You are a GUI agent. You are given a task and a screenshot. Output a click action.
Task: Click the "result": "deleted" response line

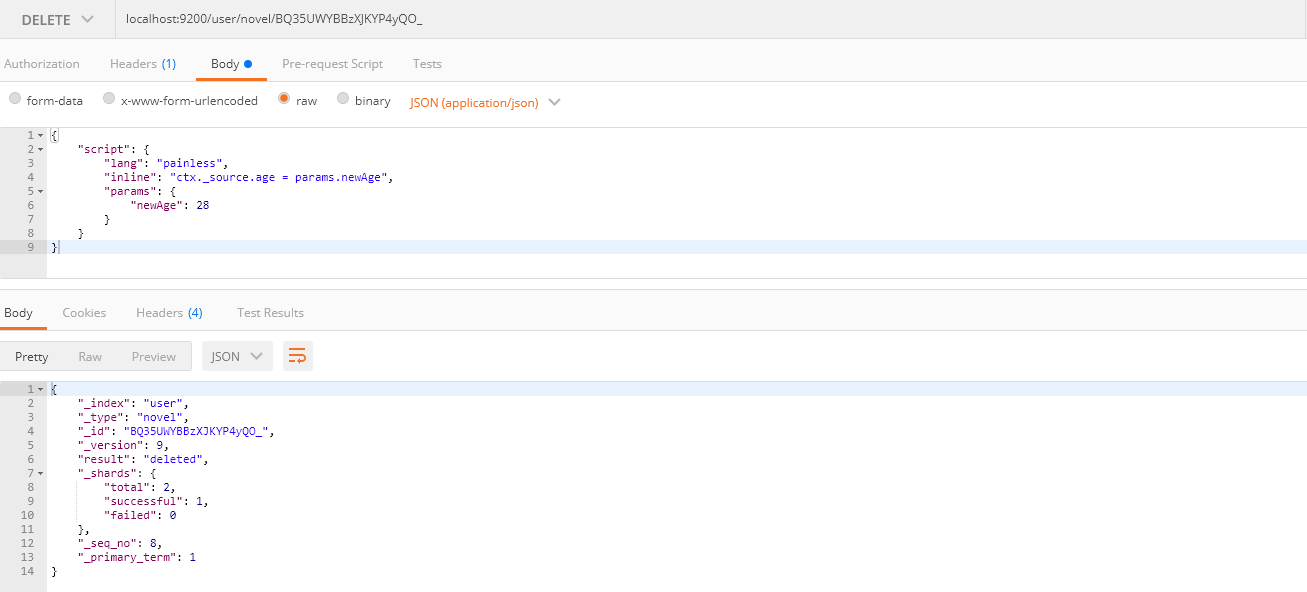coord(144,459)
